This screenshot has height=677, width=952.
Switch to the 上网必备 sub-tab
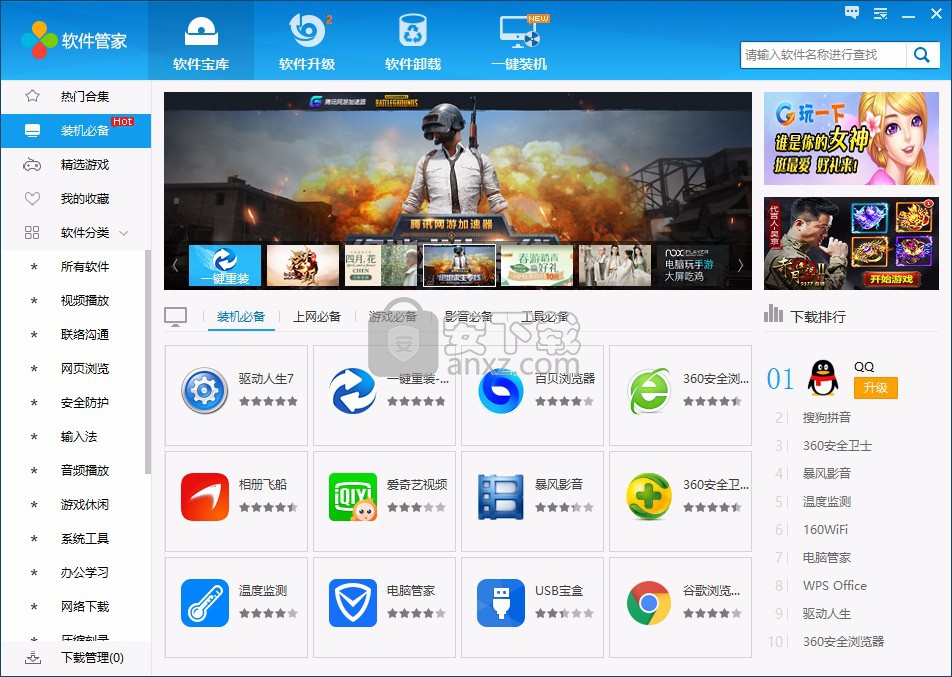(317, 316)
